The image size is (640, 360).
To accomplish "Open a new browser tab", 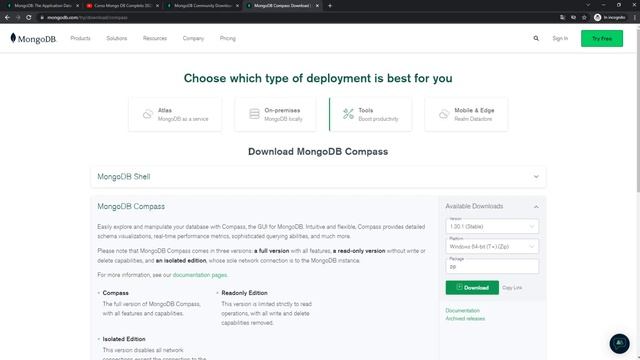I will point(330,6).
